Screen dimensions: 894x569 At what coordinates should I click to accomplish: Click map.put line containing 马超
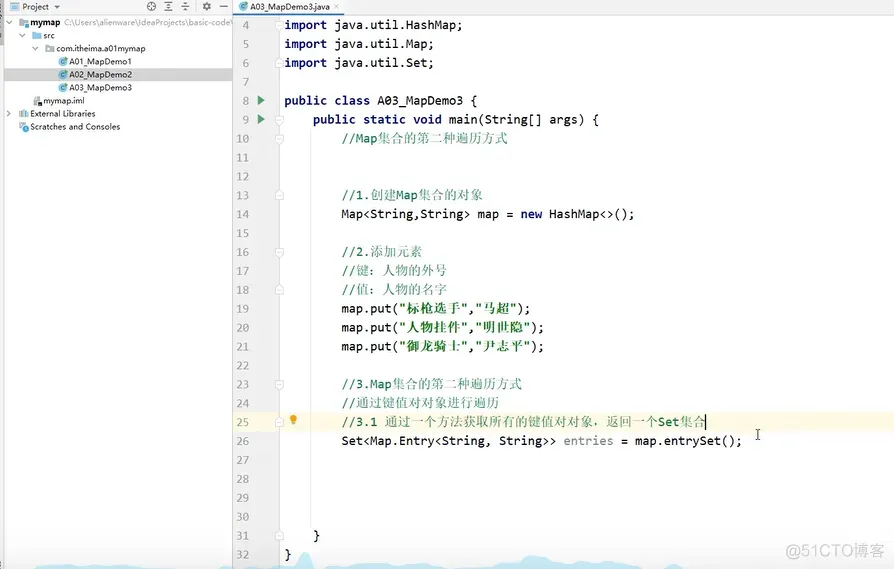tap(436, 309)
